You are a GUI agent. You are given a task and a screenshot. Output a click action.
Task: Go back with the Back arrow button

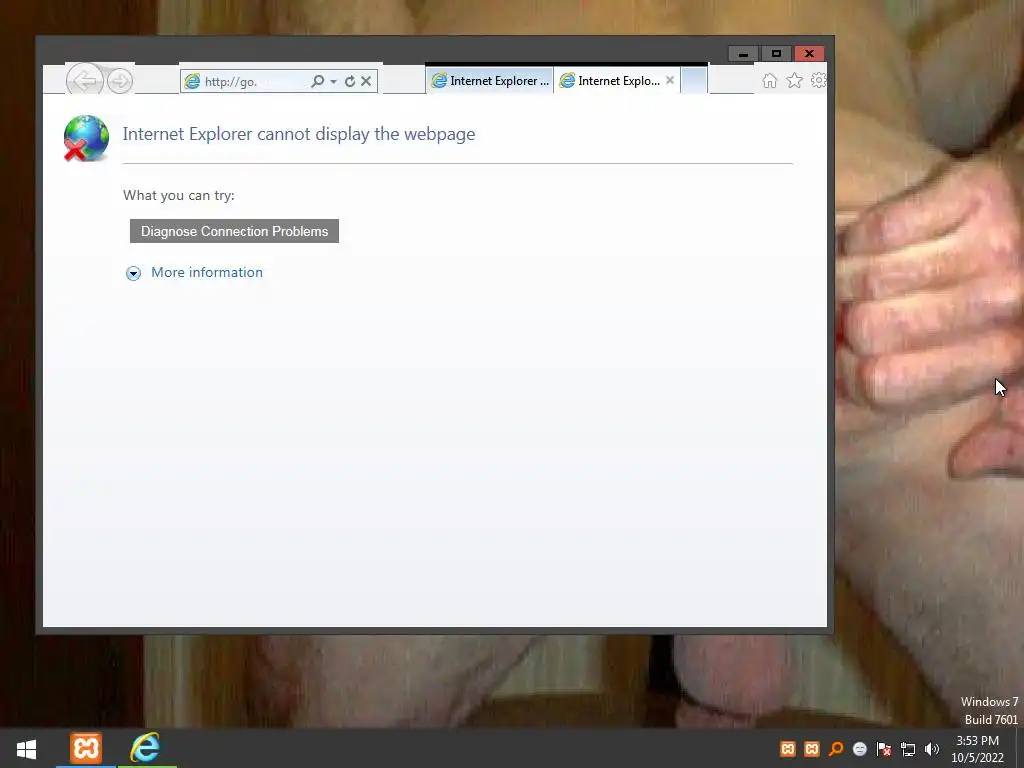(84, 81)
